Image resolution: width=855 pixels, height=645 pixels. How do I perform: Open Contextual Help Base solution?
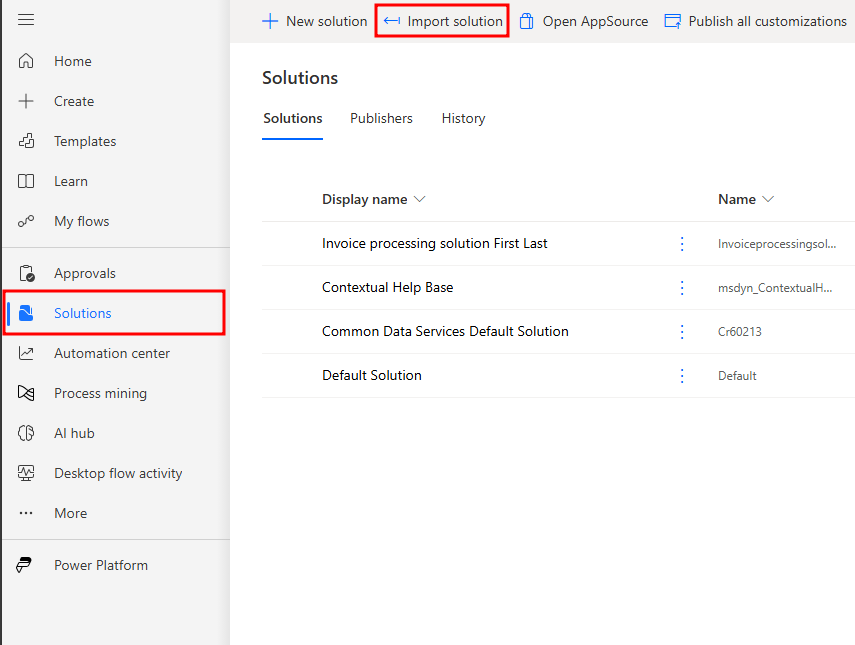tap(388, 287)
